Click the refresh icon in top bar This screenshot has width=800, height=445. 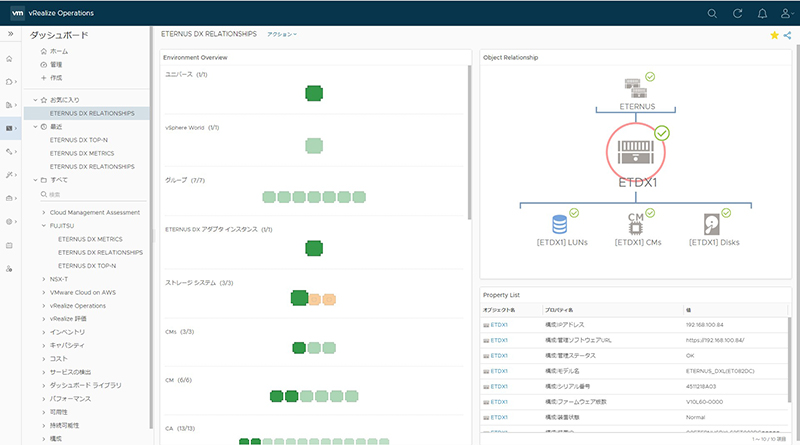(x=737, y=14)
